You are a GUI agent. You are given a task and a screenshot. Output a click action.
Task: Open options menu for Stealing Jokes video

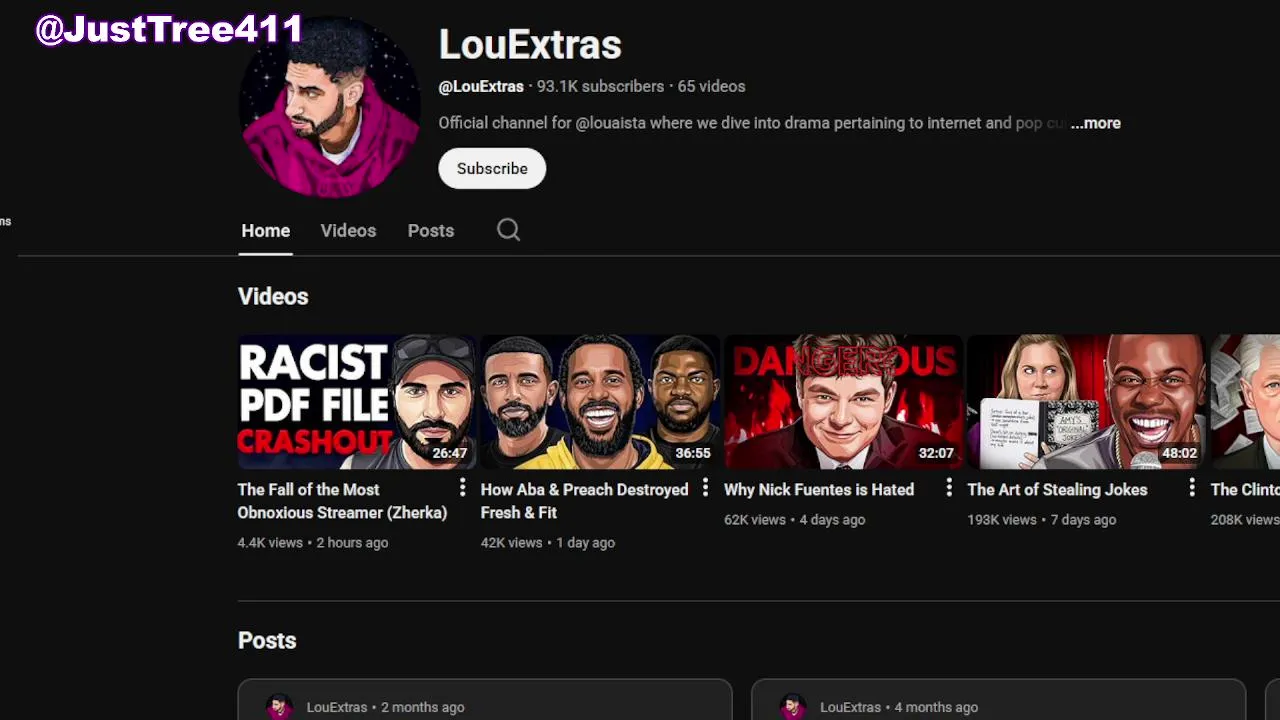1192,488
